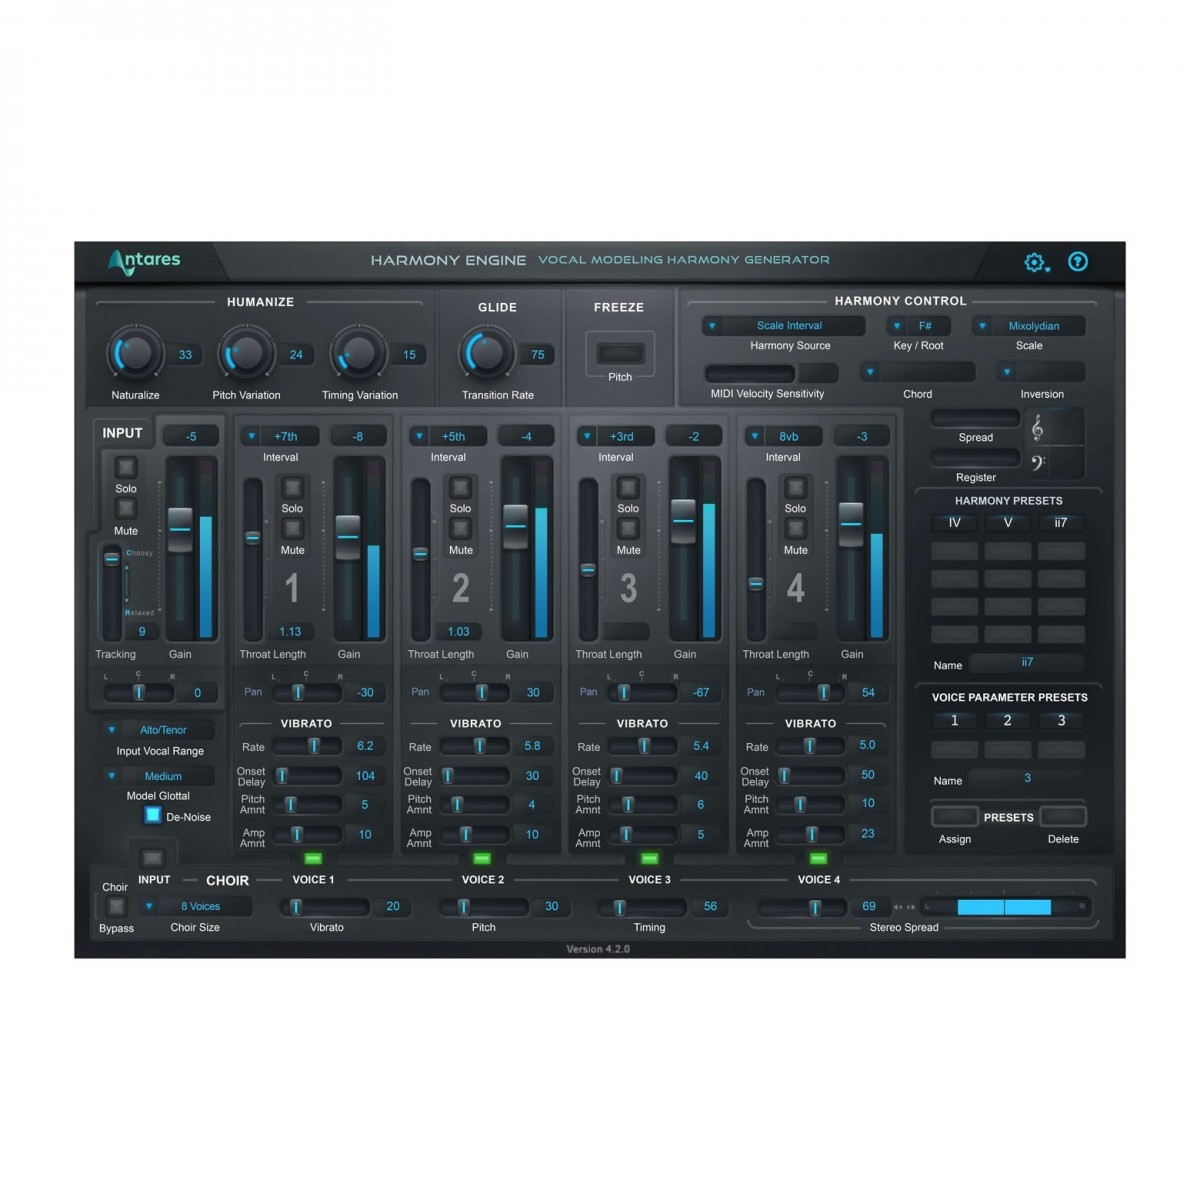Click the presets Delete button
1200x1200 pixels.
[1063, 817]
